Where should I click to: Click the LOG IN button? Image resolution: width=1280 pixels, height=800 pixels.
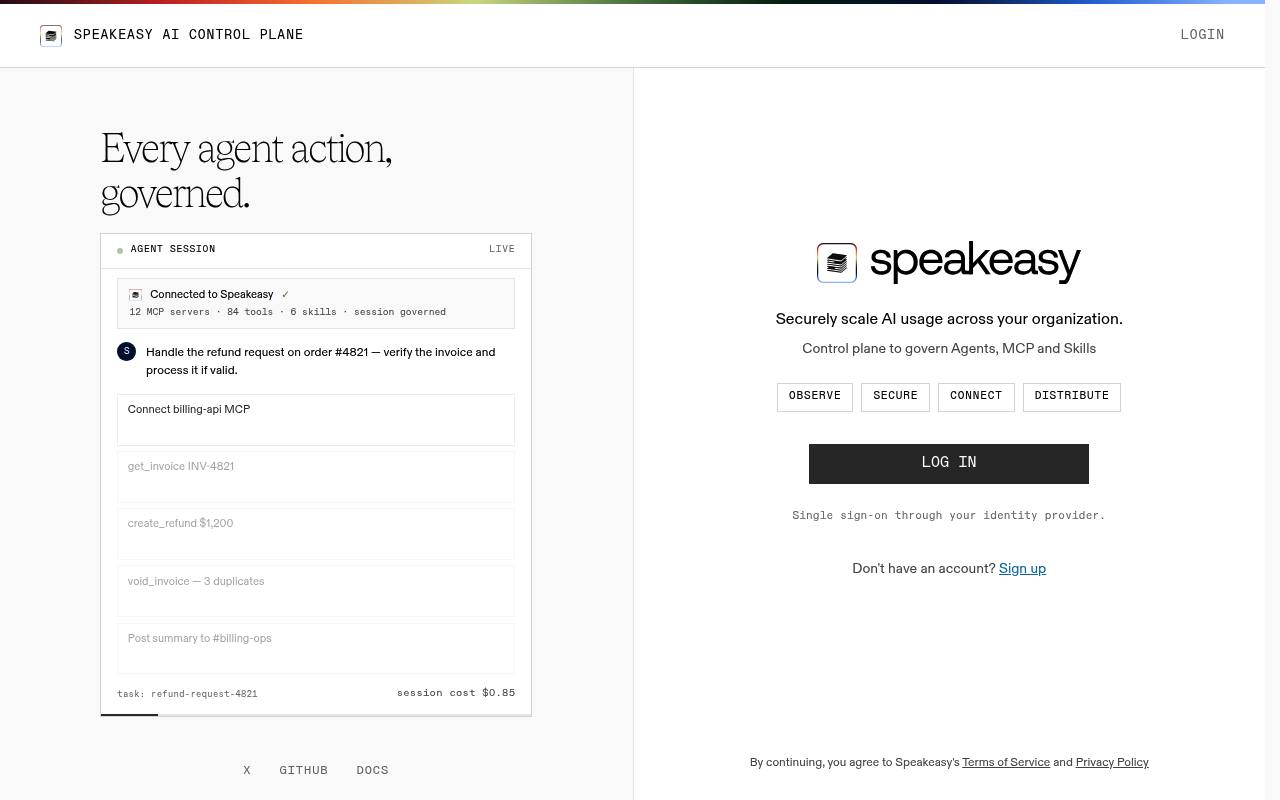click(x=949, y=464)
